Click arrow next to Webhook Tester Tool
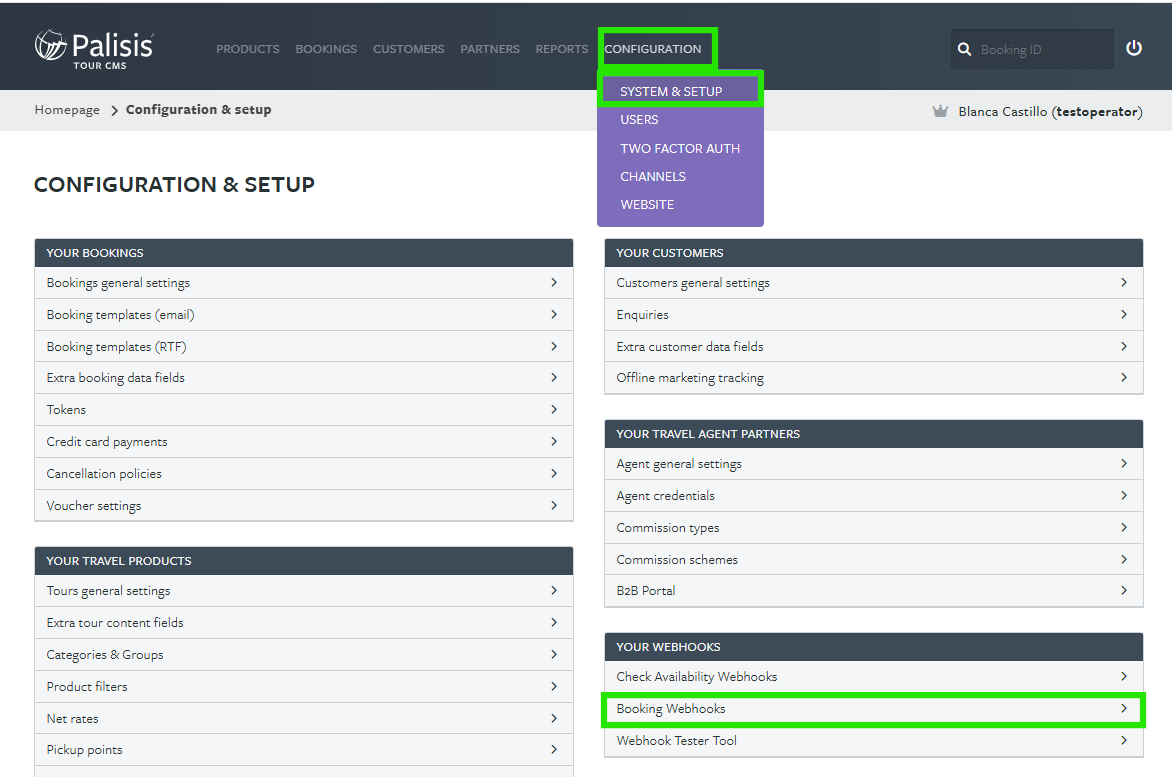 point(1123,740)
